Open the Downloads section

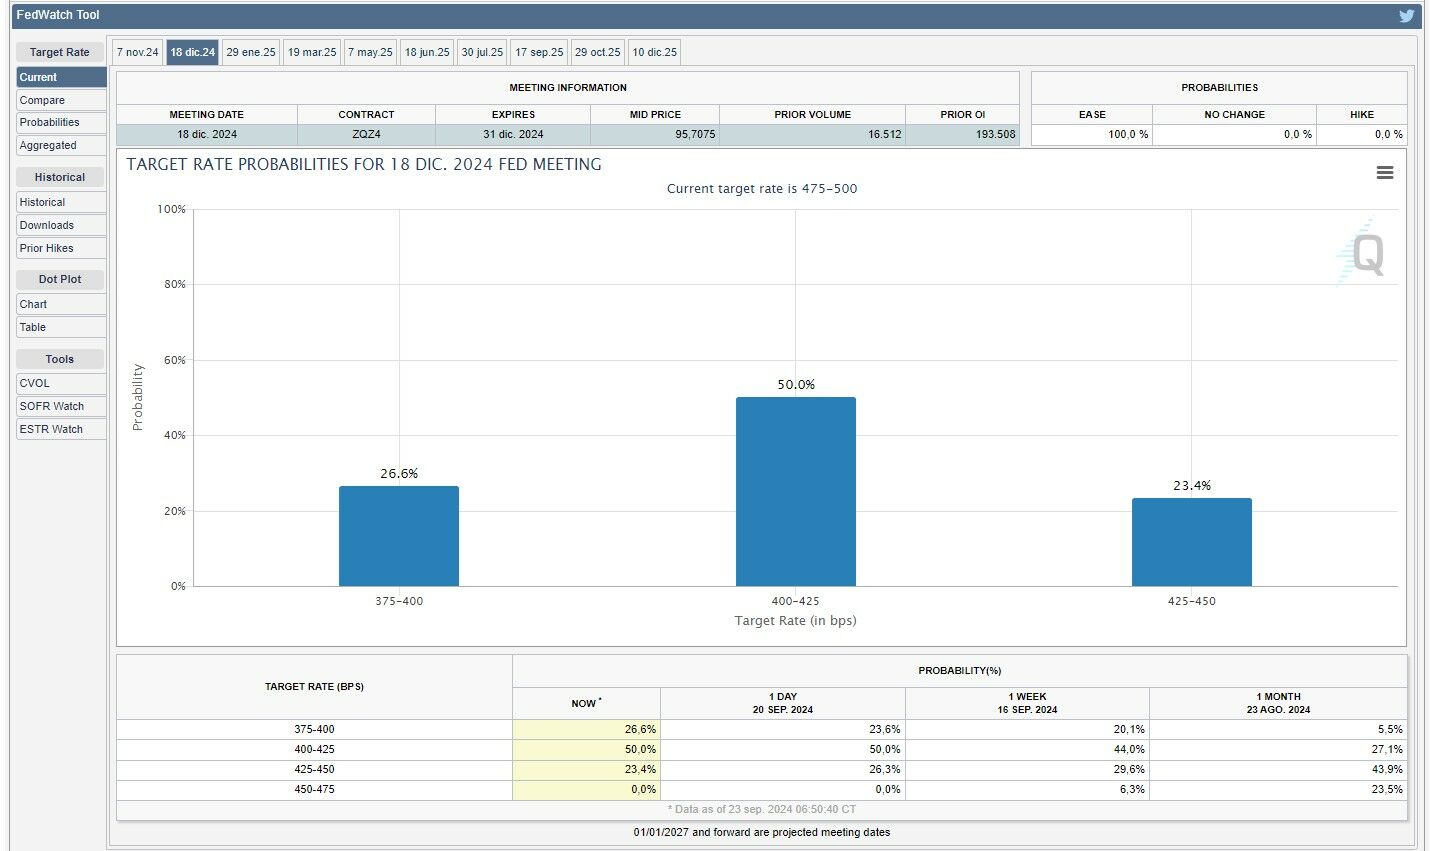pos(46,225)
